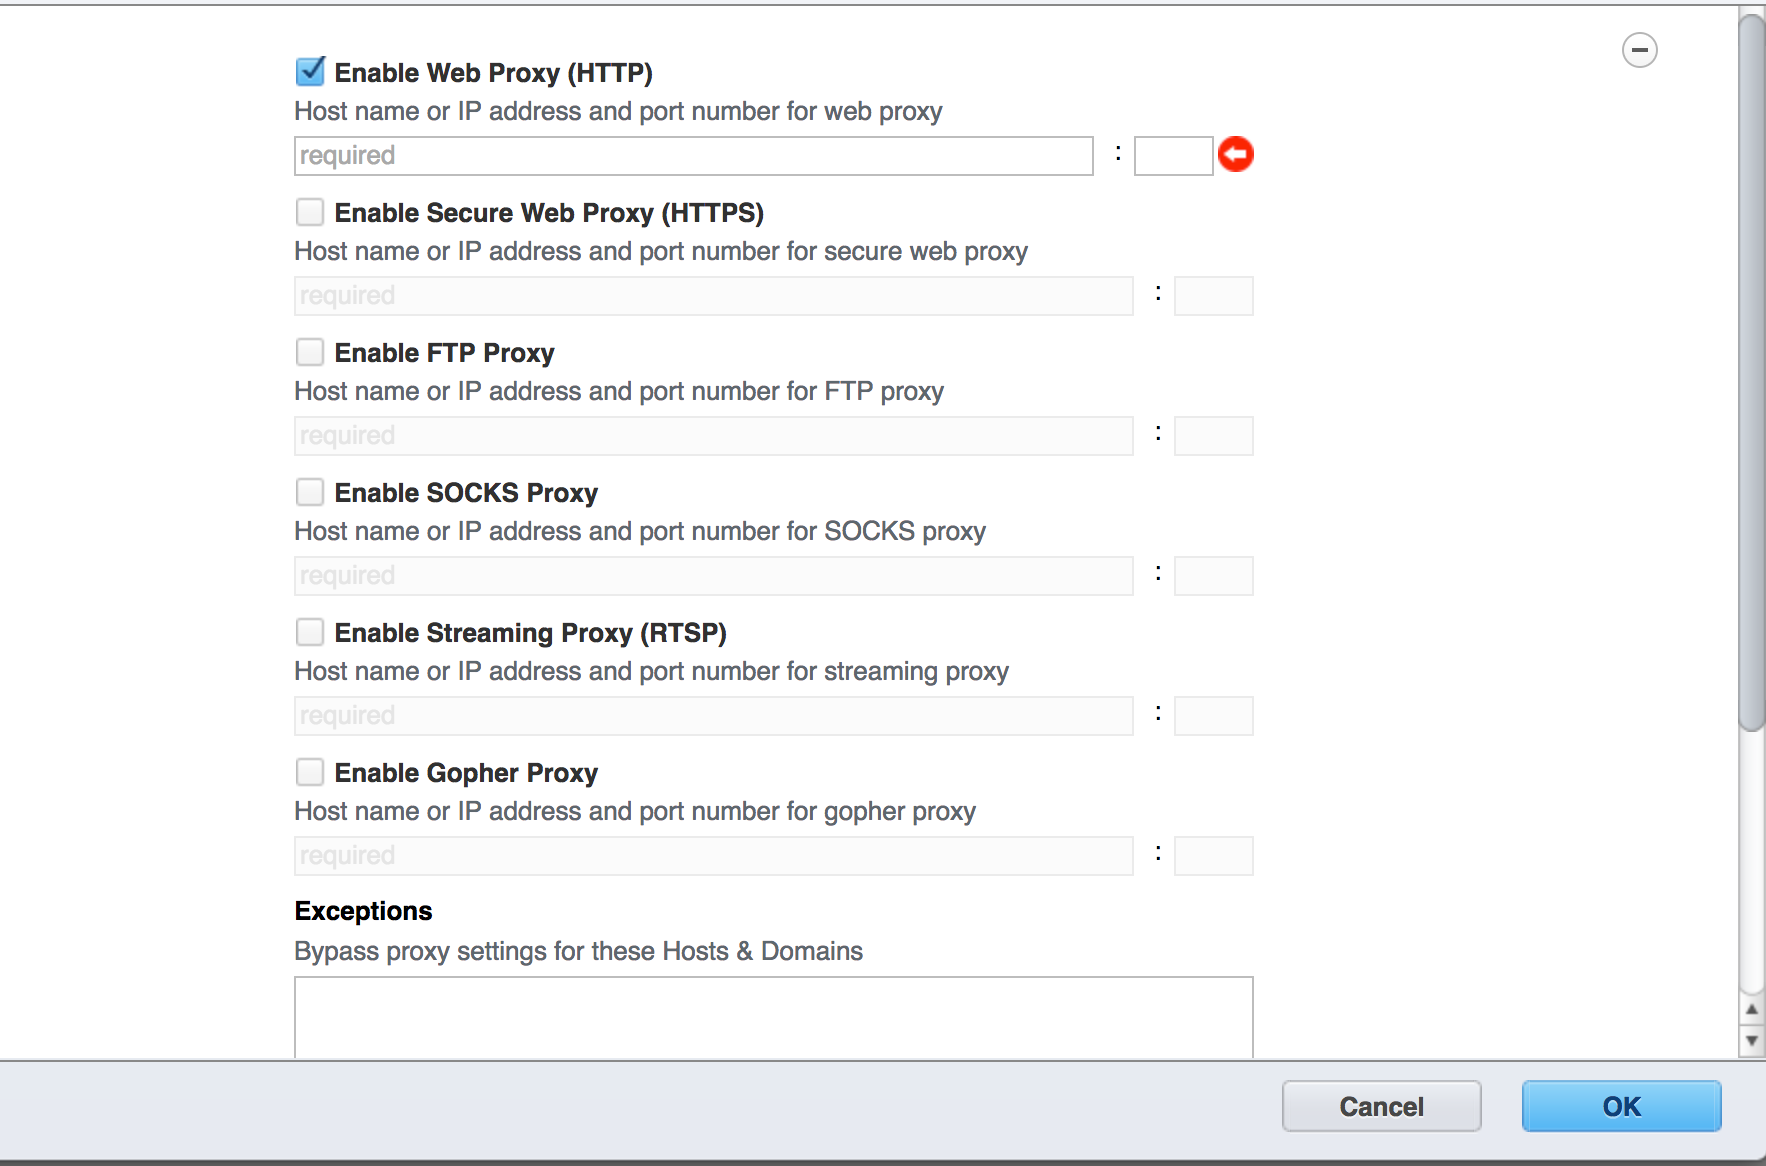Click the FTP proxy port field
The image size is (1766, 1166).
[1213, 436]
